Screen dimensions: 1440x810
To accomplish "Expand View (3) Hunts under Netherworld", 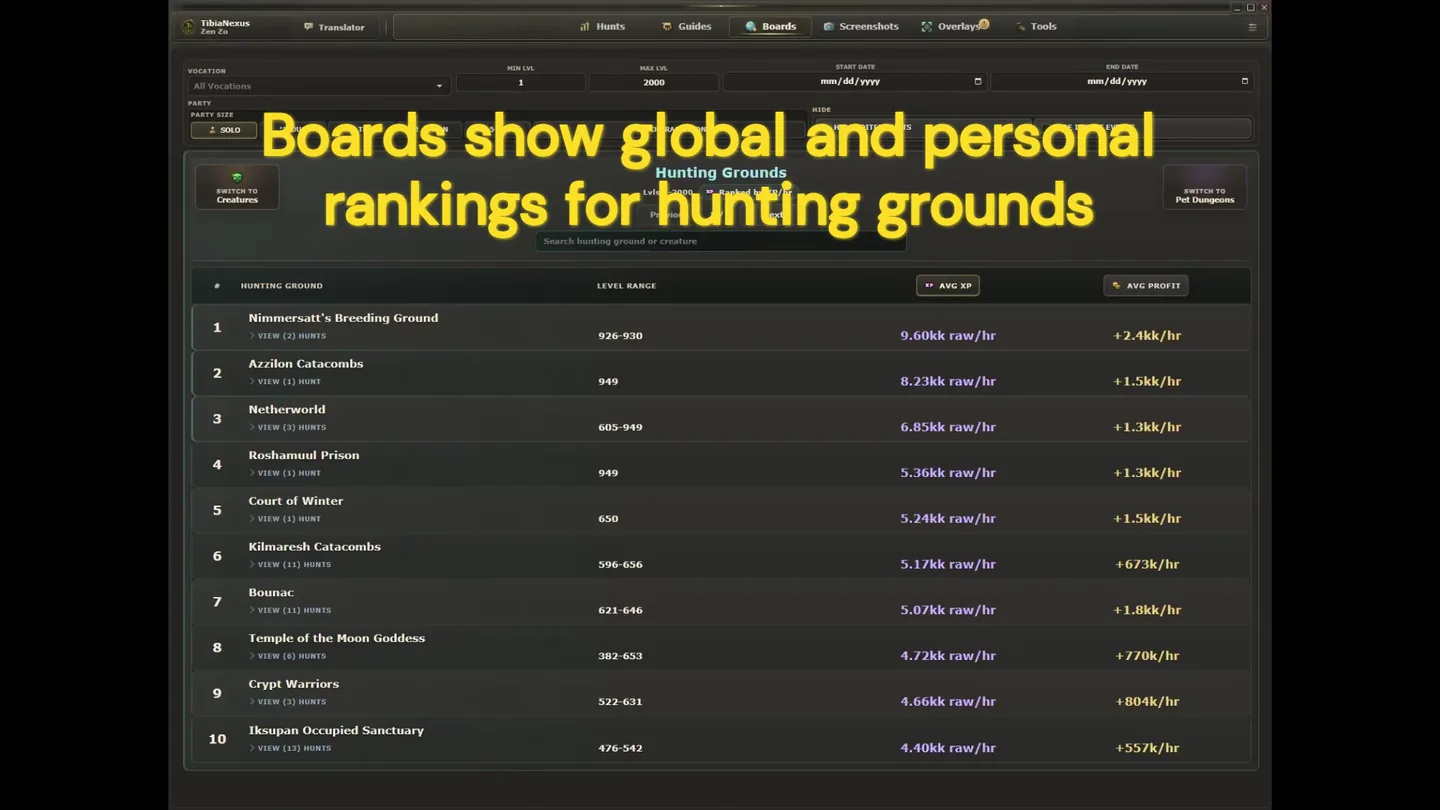I will coord(288,428).
